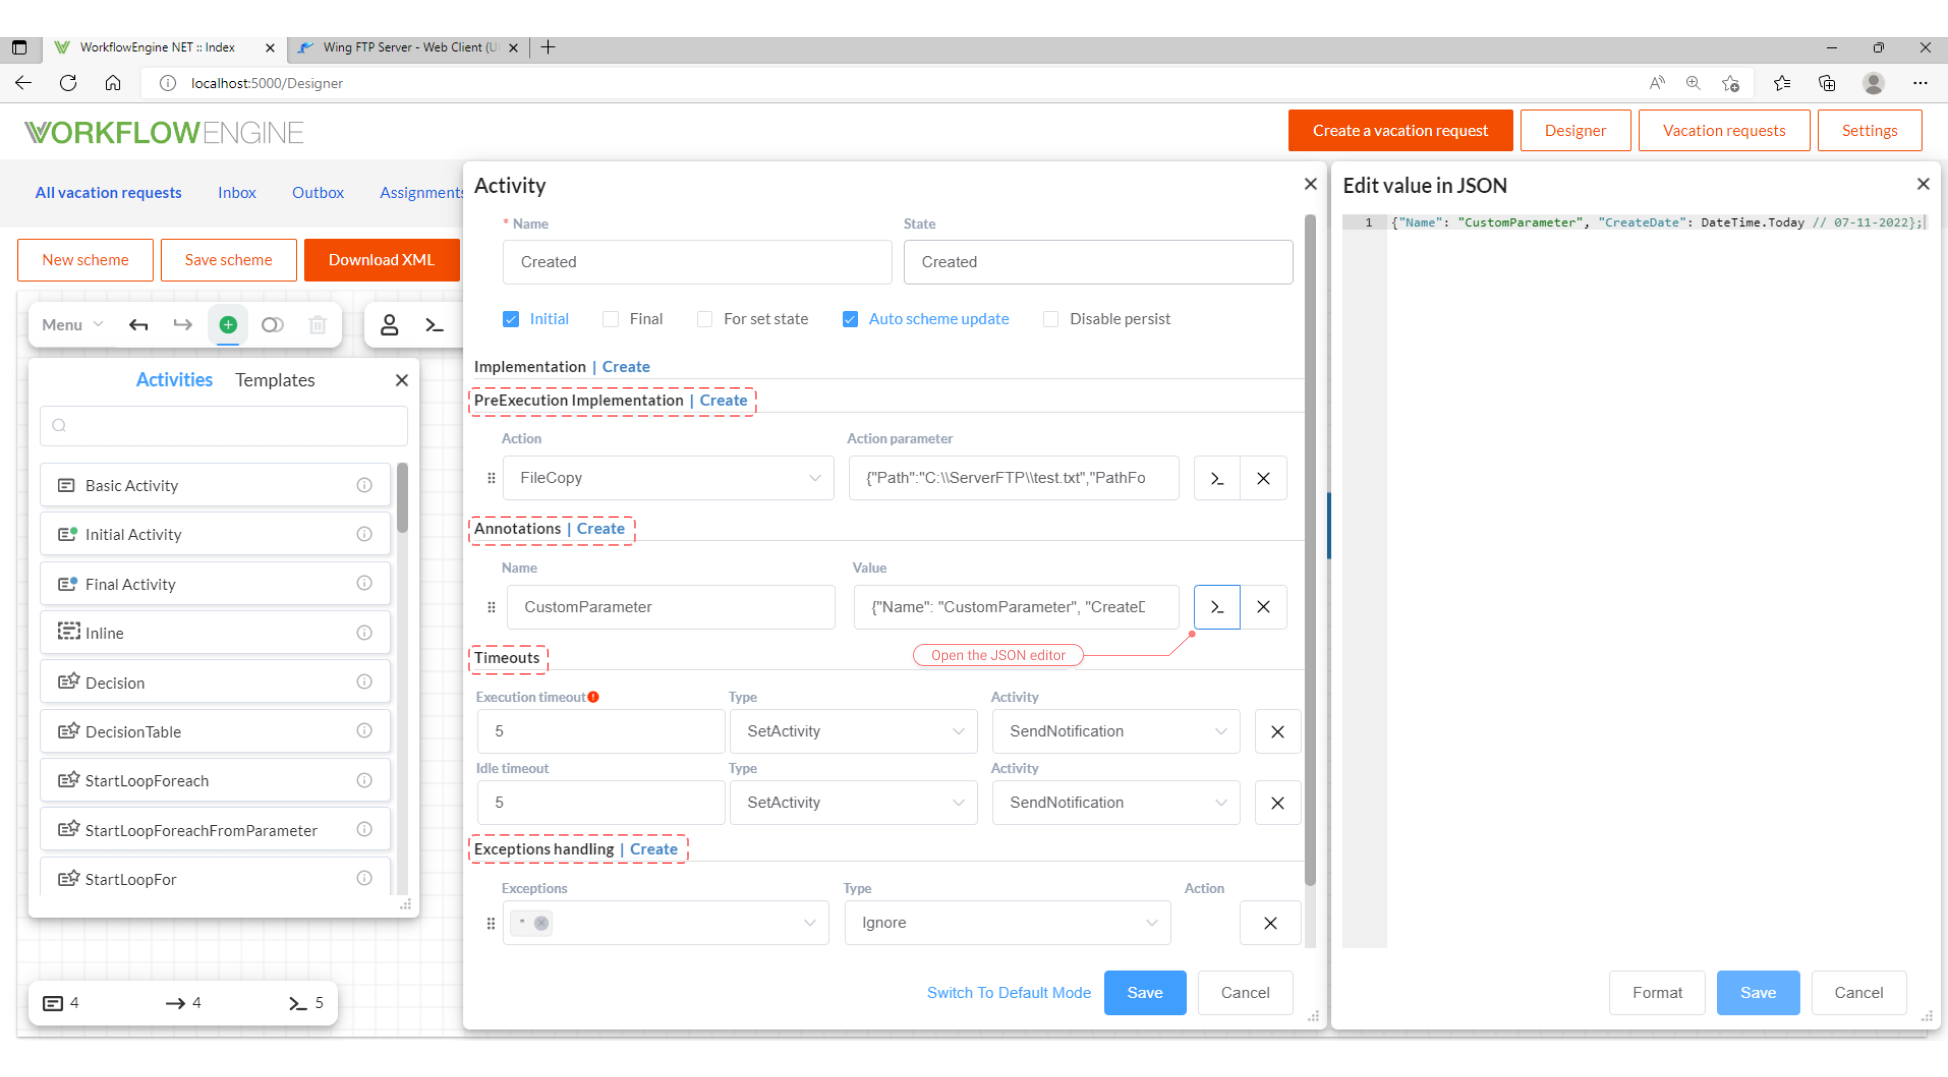The width and height of the screenshot is (1948, 1077).
Task: Enable the For set state checkbox
Action: coord(704,319)
